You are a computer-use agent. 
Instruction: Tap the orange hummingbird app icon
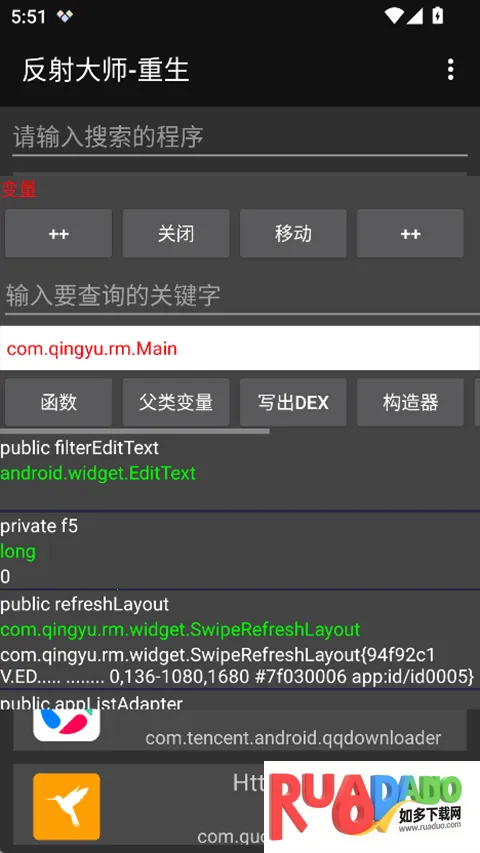[66, 806]
